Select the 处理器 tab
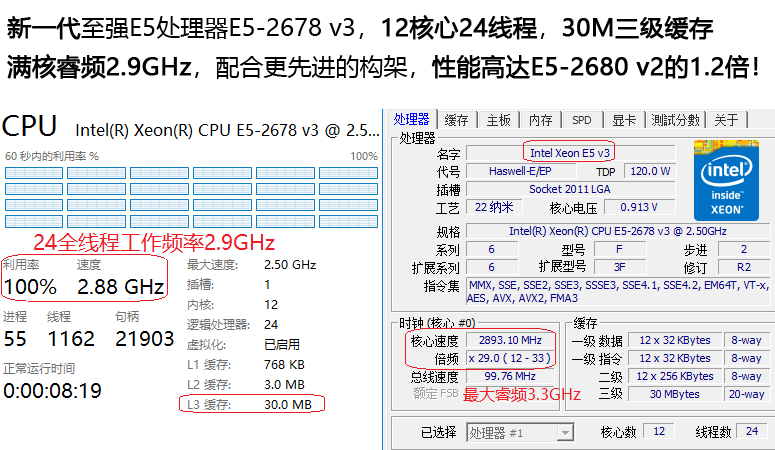Viewport: 775px width, 450px height. [x=411, y=119]
